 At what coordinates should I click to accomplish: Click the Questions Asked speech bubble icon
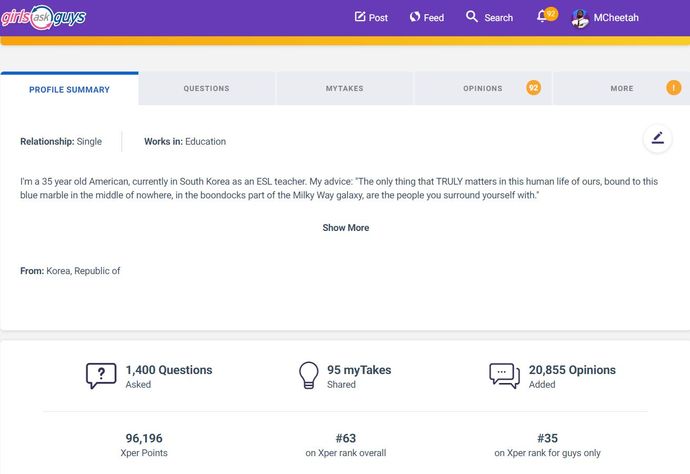point(101,375)
